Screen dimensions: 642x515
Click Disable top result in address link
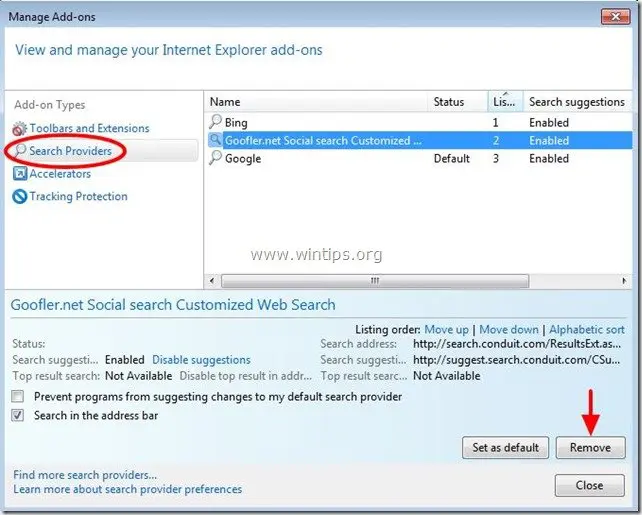click(246, 376)
